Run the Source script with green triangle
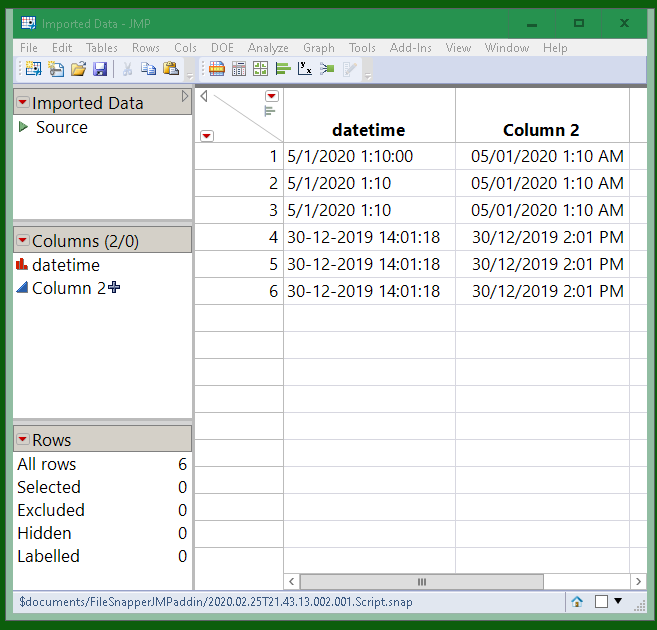 [x=23, y=127]
